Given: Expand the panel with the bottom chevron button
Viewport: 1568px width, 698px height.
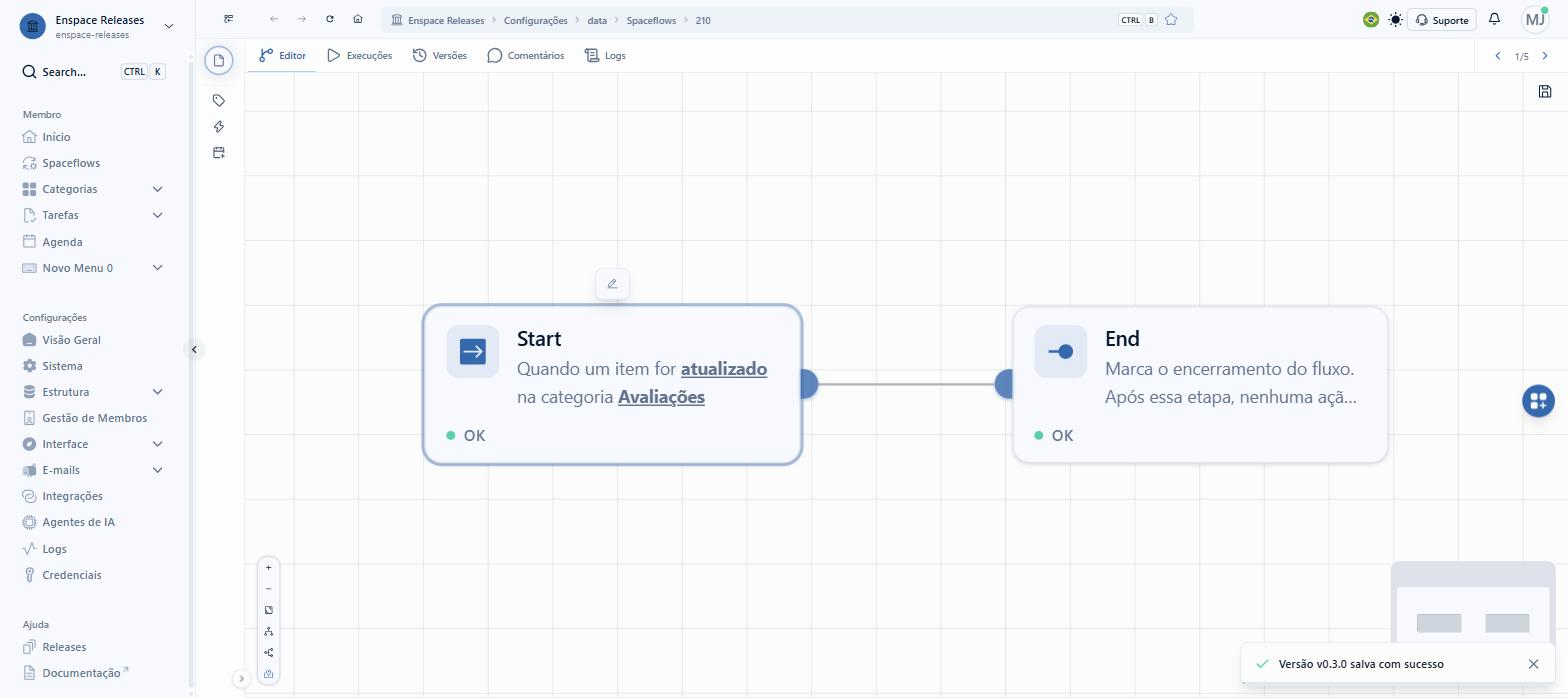Looking at the screenshot, I should (x=241, y=679).
